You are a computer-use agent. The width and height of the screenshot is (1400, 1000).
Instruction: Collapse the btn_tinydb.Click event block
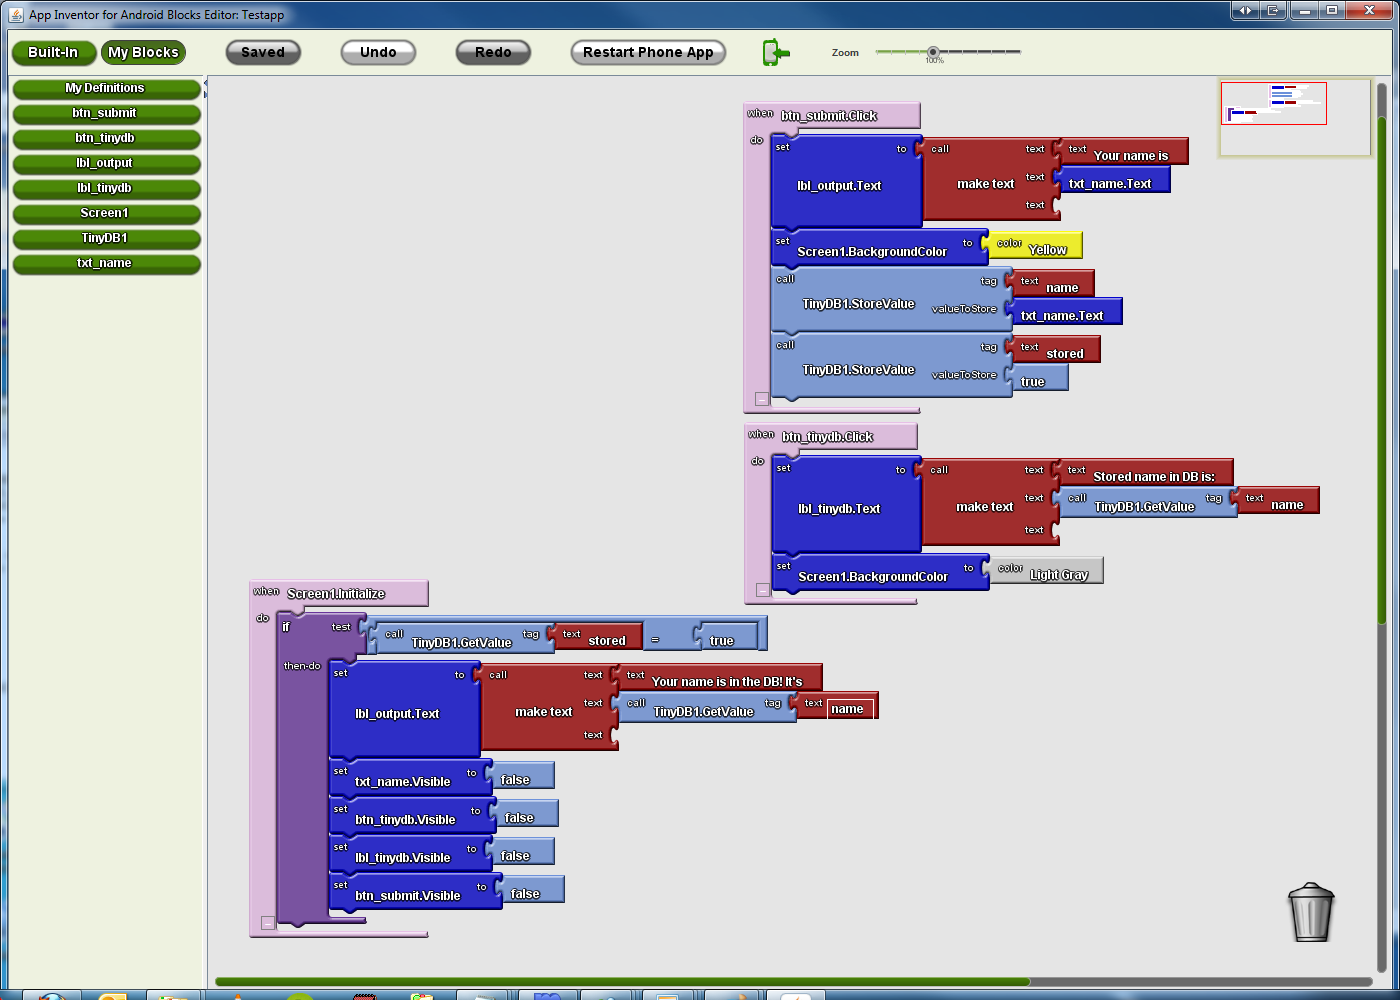762,590
